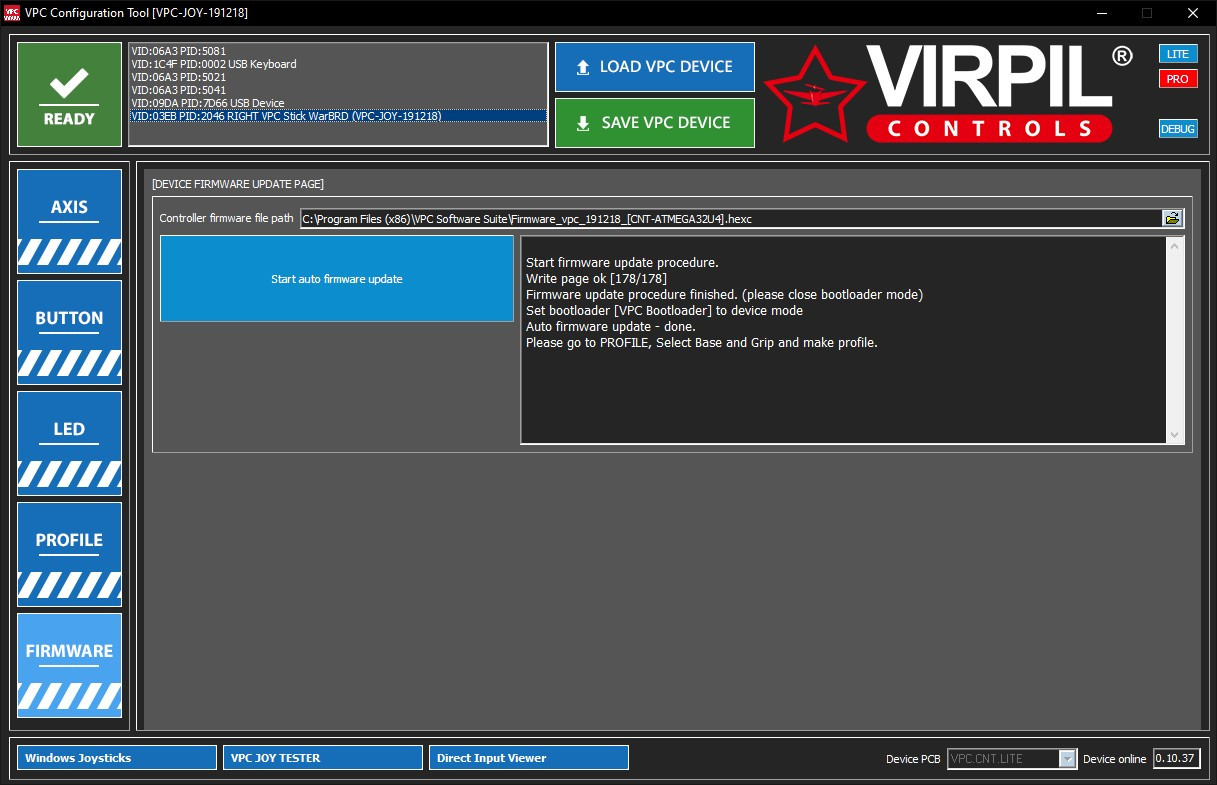Launch VPC JOY TESTER
The image size is (1217, 785).
323,758
